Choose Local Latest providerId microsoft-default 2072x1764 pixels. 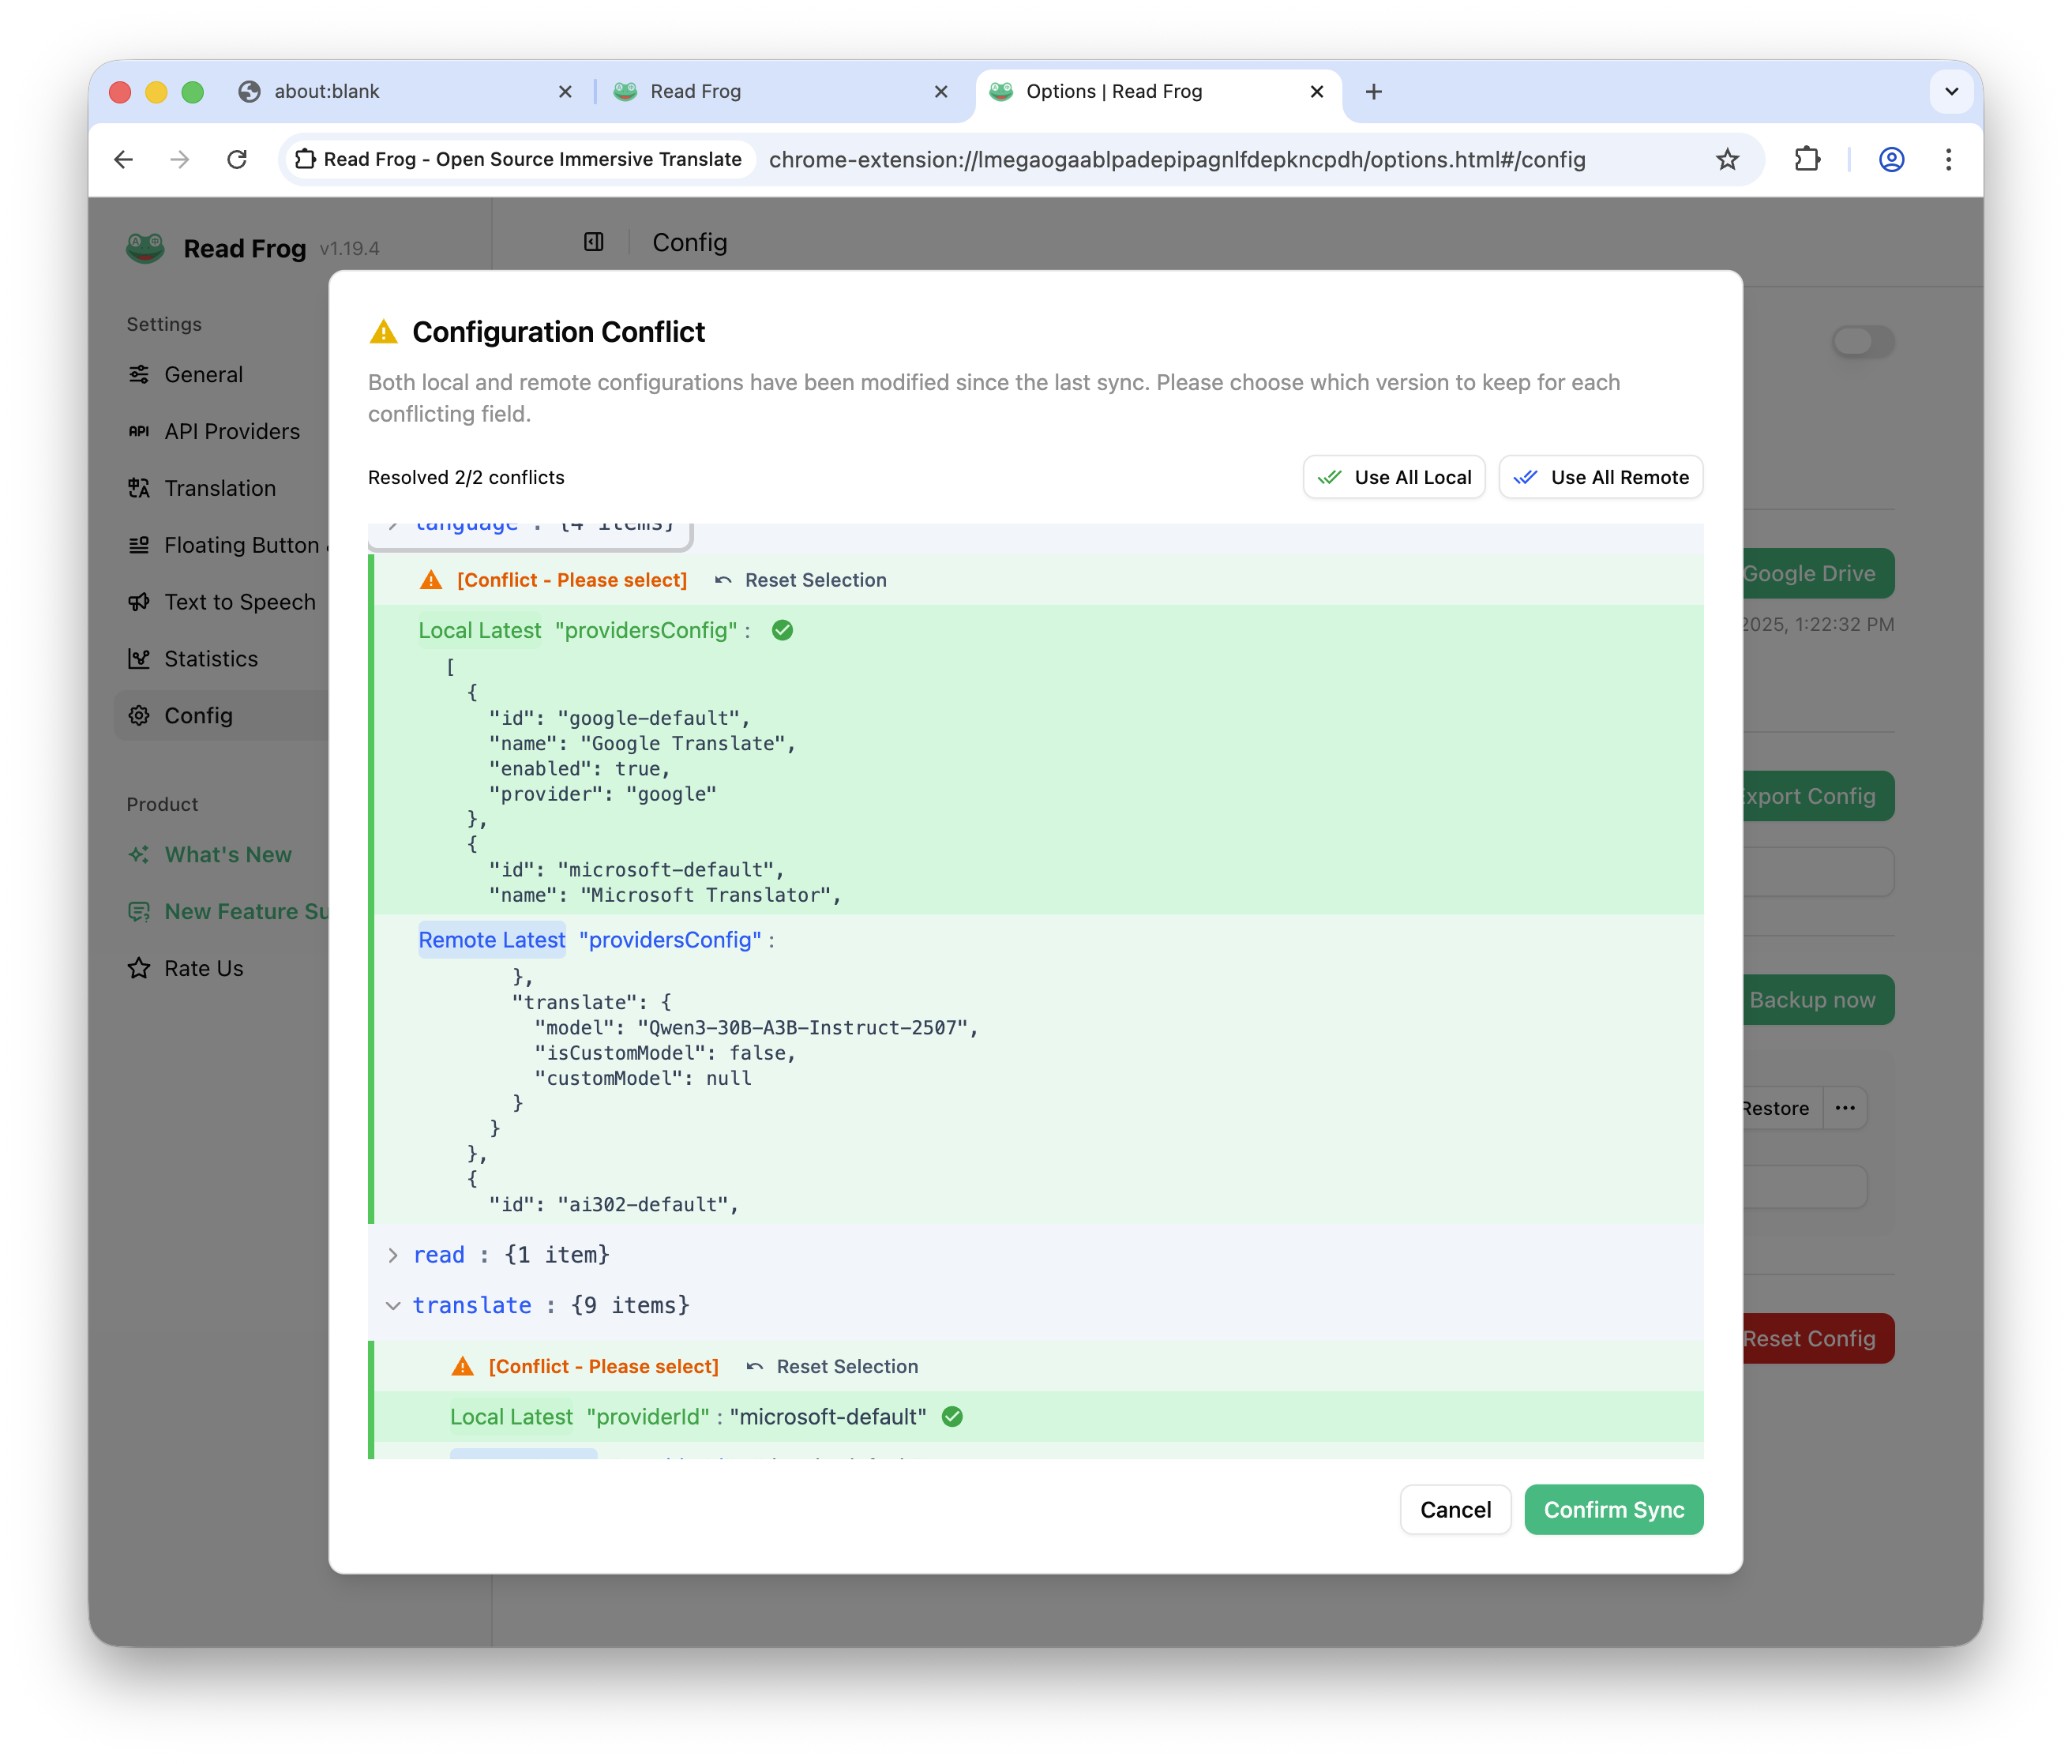(x=512, y=1416)
